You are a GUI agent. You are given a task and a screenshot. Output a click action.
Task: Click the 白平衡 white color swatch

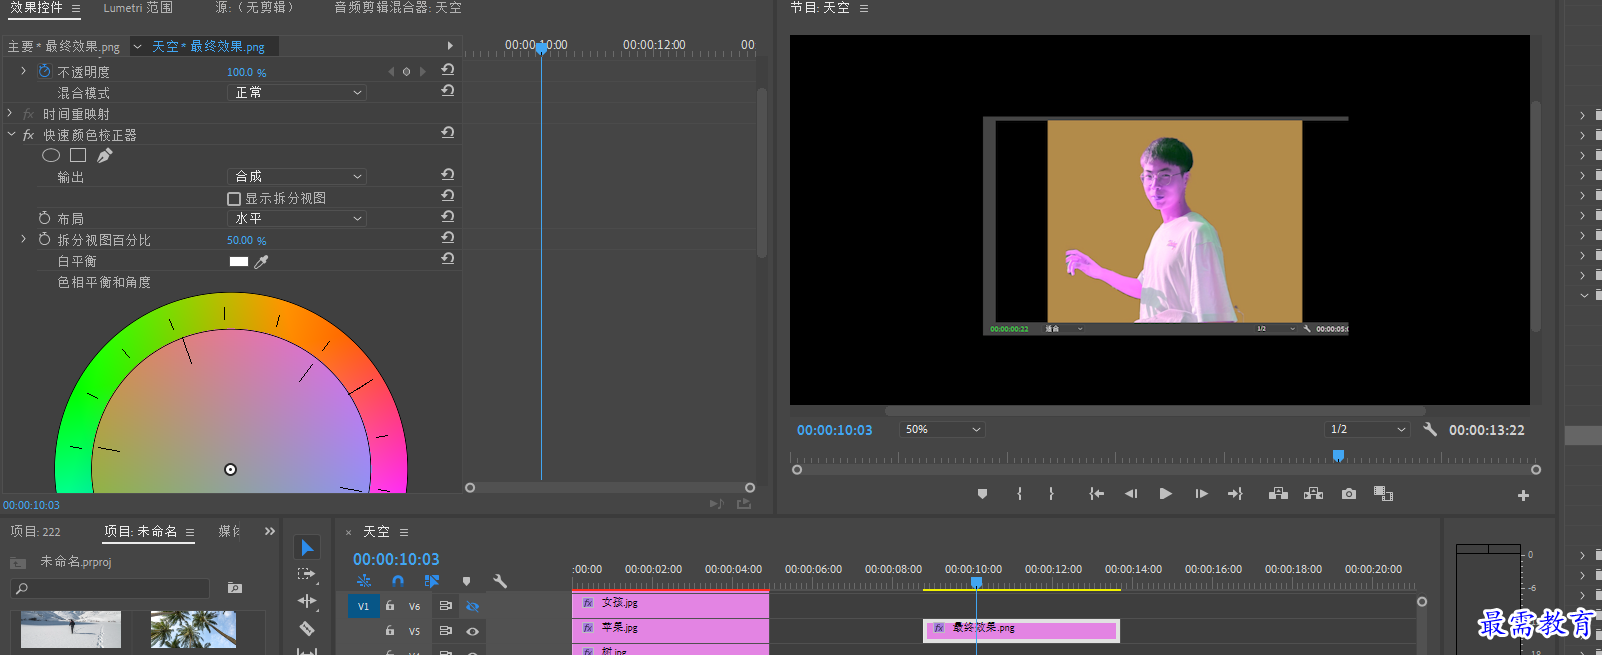(239, 262)
